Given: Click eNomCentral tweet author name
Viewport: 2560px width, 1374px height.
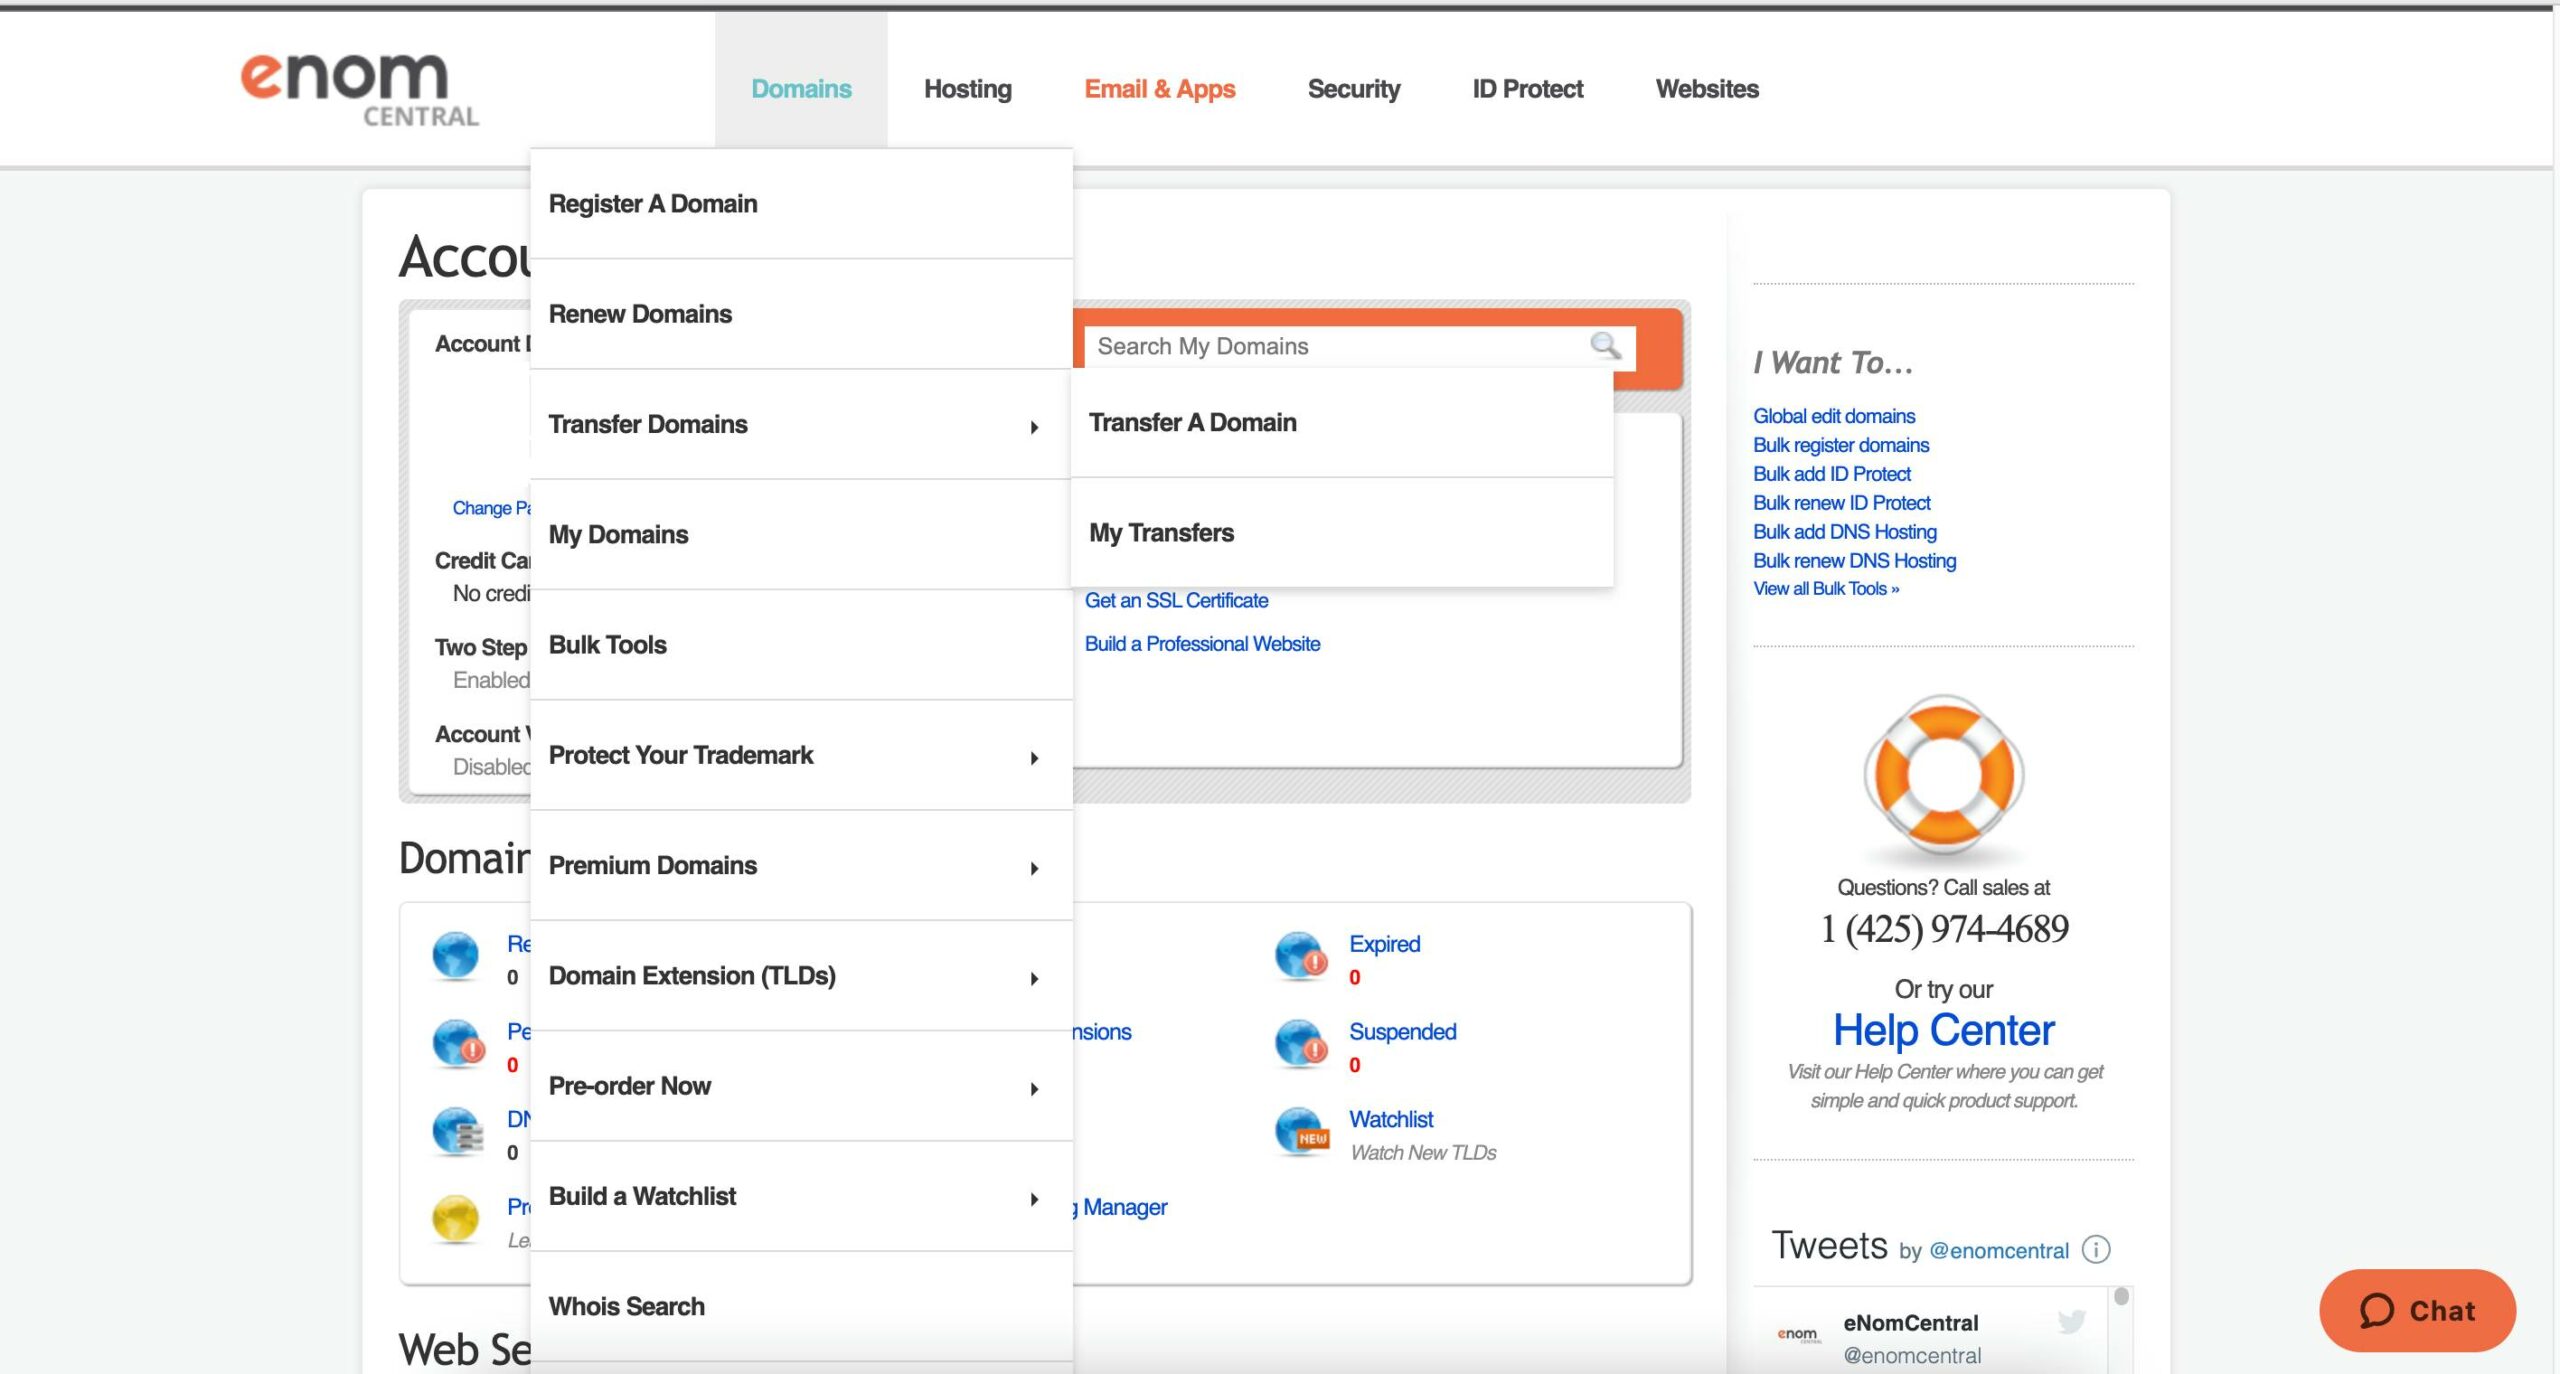Looking at the screenshot, I should [1910, 1323].
